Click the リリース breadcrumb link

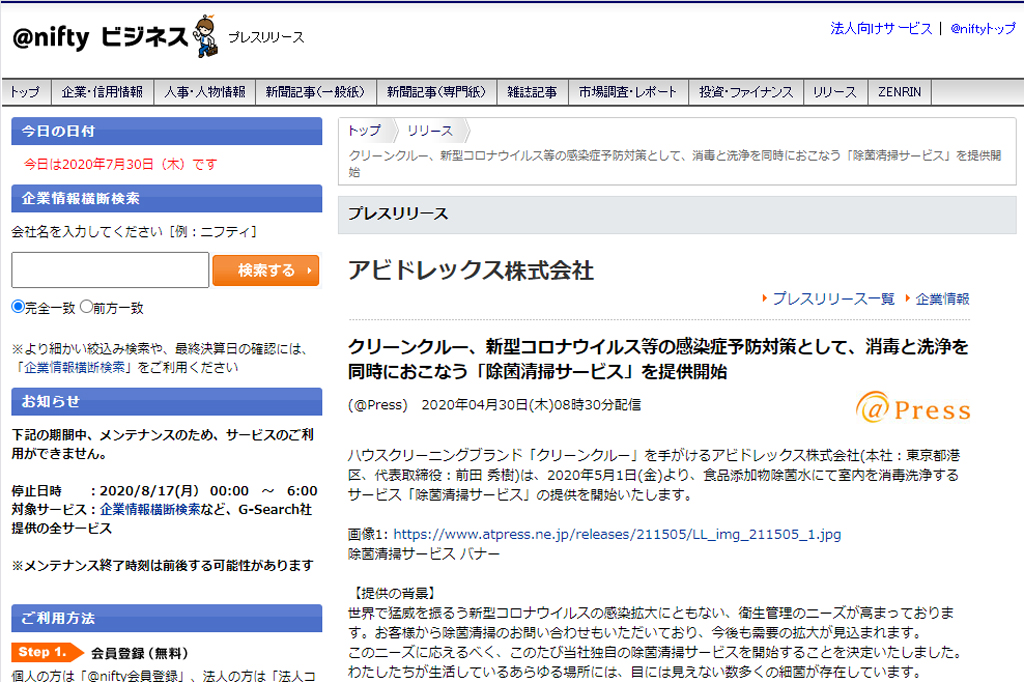[x=430, y=131]
